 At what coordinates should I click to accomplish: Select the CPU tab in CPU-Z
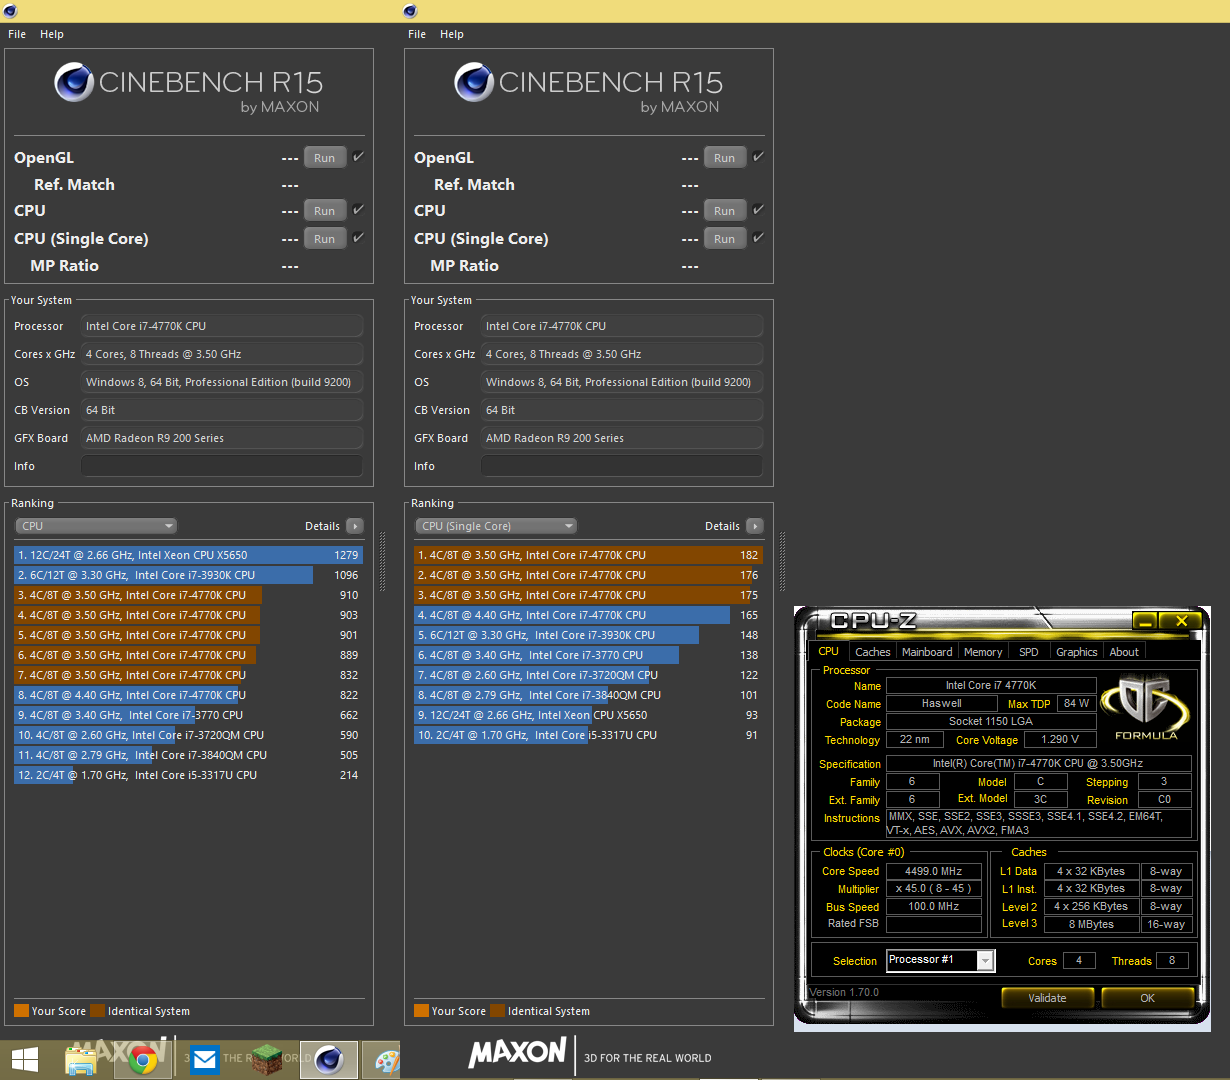pos(829,651)
